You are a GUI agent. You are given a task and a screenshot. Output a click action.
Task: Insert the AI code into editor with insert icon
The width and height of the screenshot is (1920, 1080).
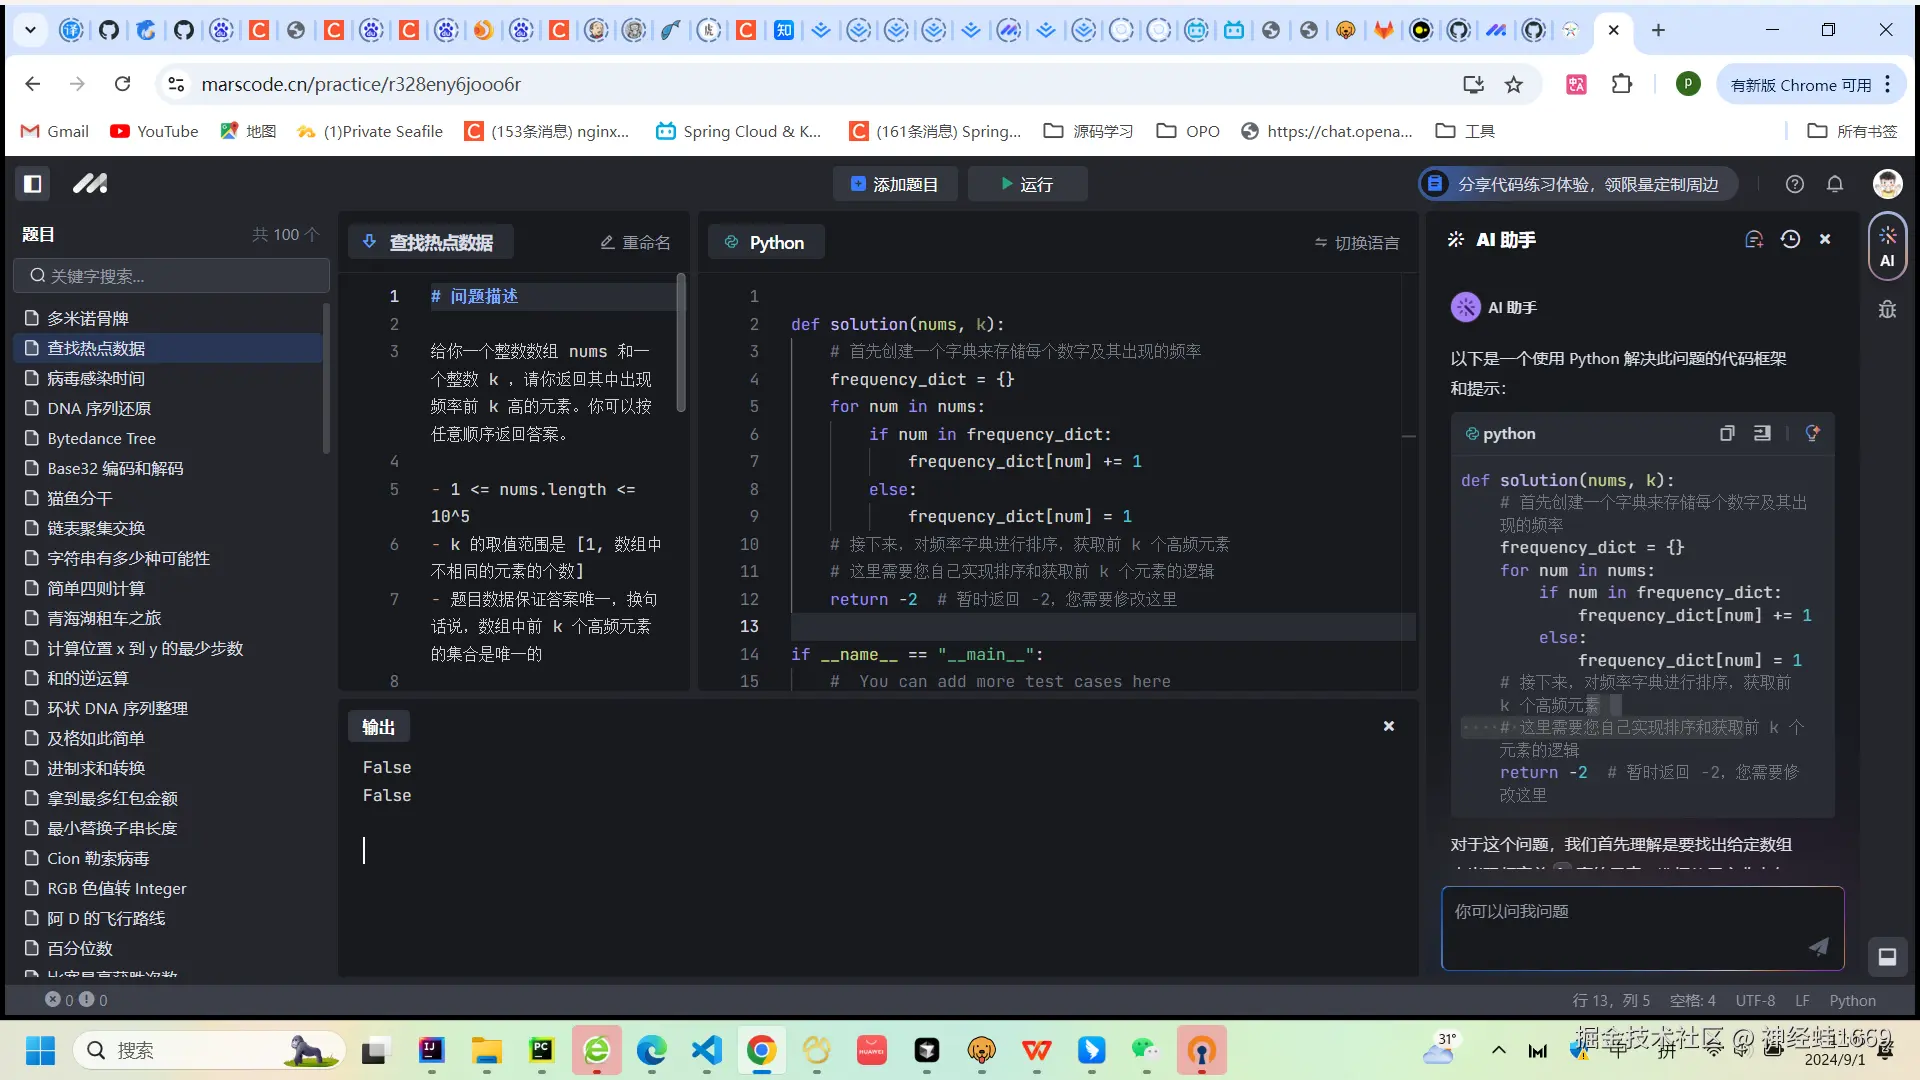[1763, 433]
